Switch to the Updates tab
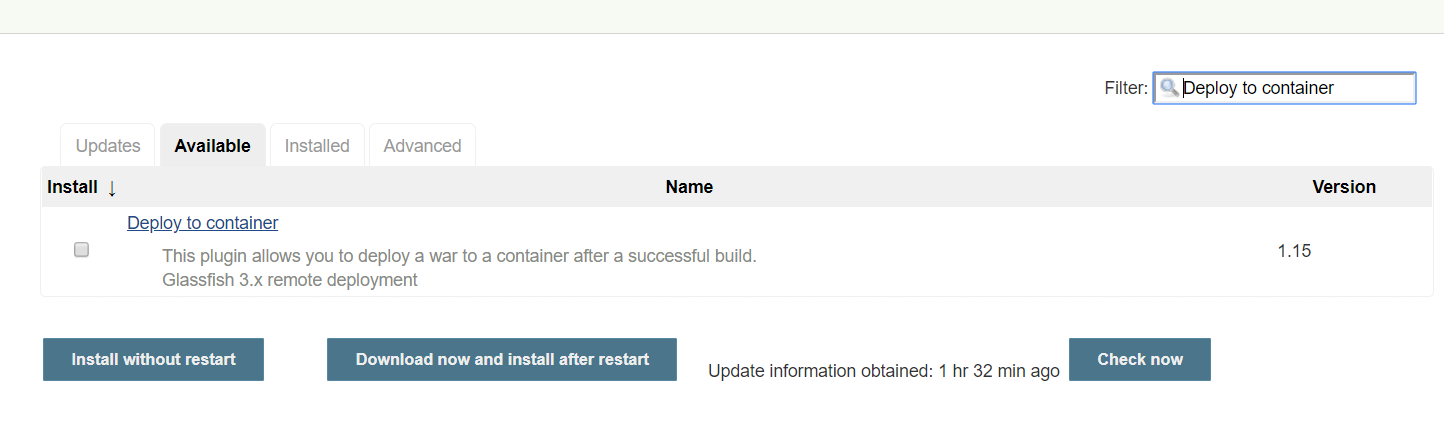The height and width of the screenshot is (426, 1444). point(108,146)
